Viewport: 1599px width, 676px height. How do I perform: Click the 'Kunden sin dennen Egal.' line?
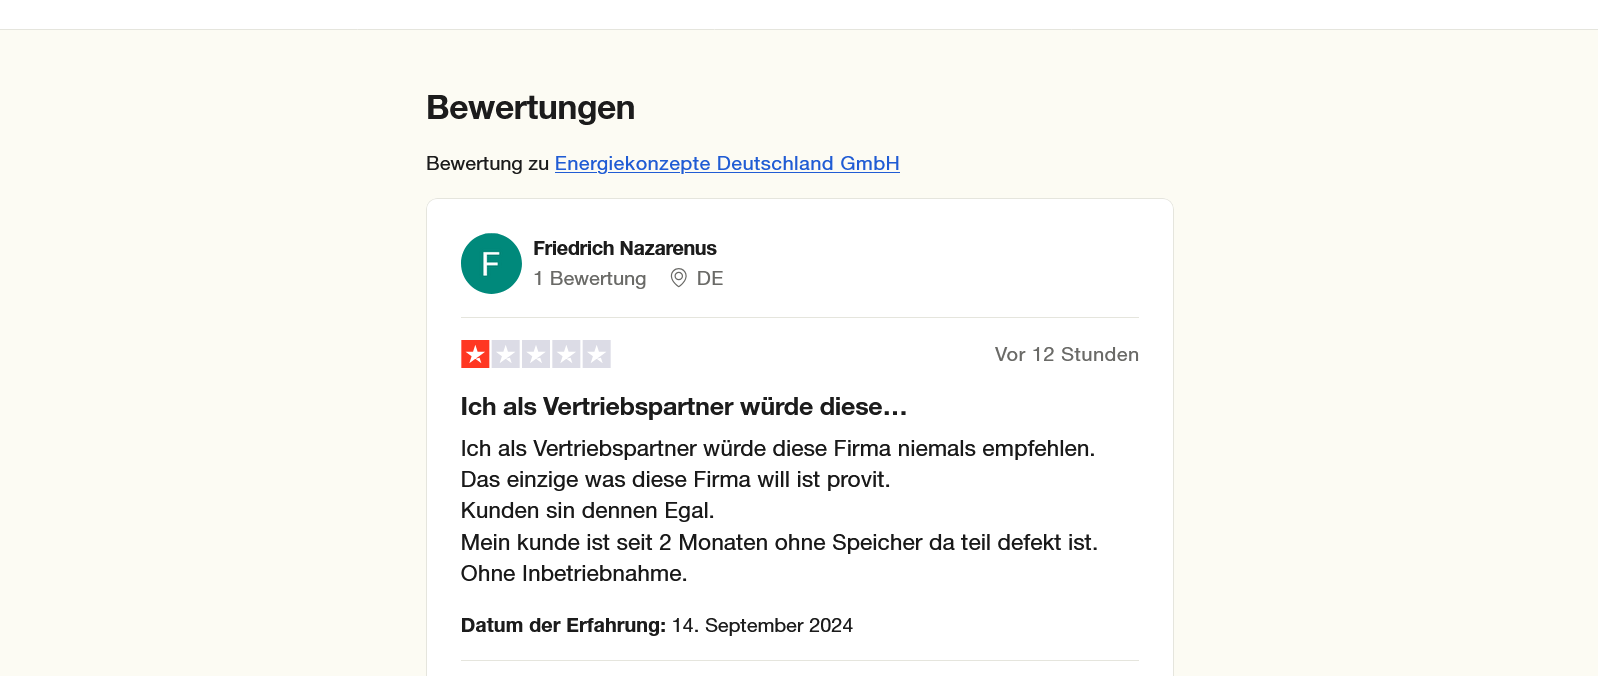(x=587, y=511)
